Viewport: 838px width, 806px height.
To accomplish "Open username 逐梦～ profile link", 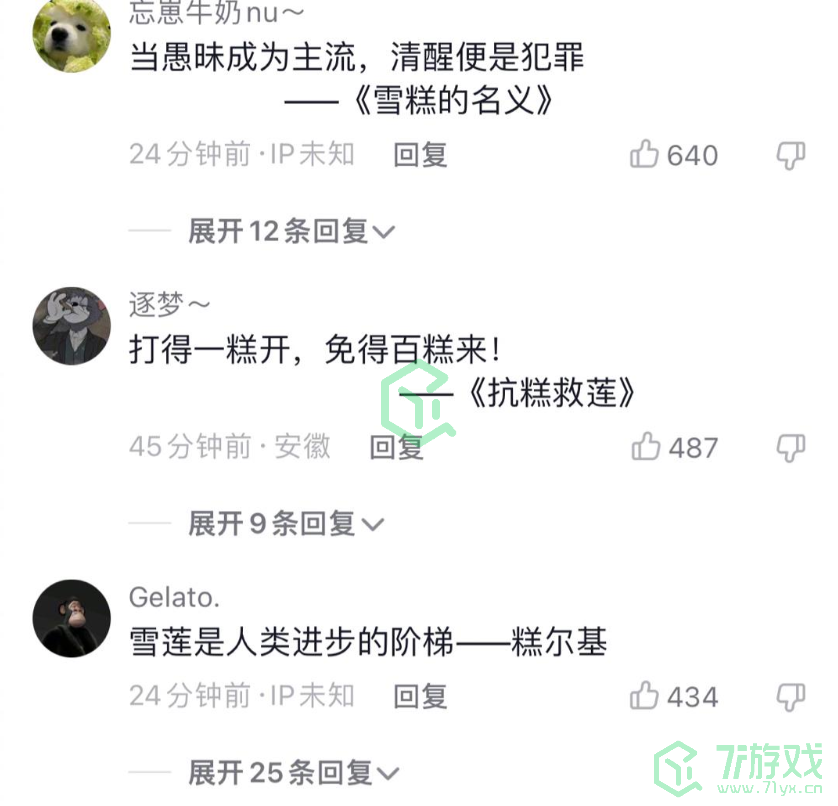I will [x=169, y=305].
